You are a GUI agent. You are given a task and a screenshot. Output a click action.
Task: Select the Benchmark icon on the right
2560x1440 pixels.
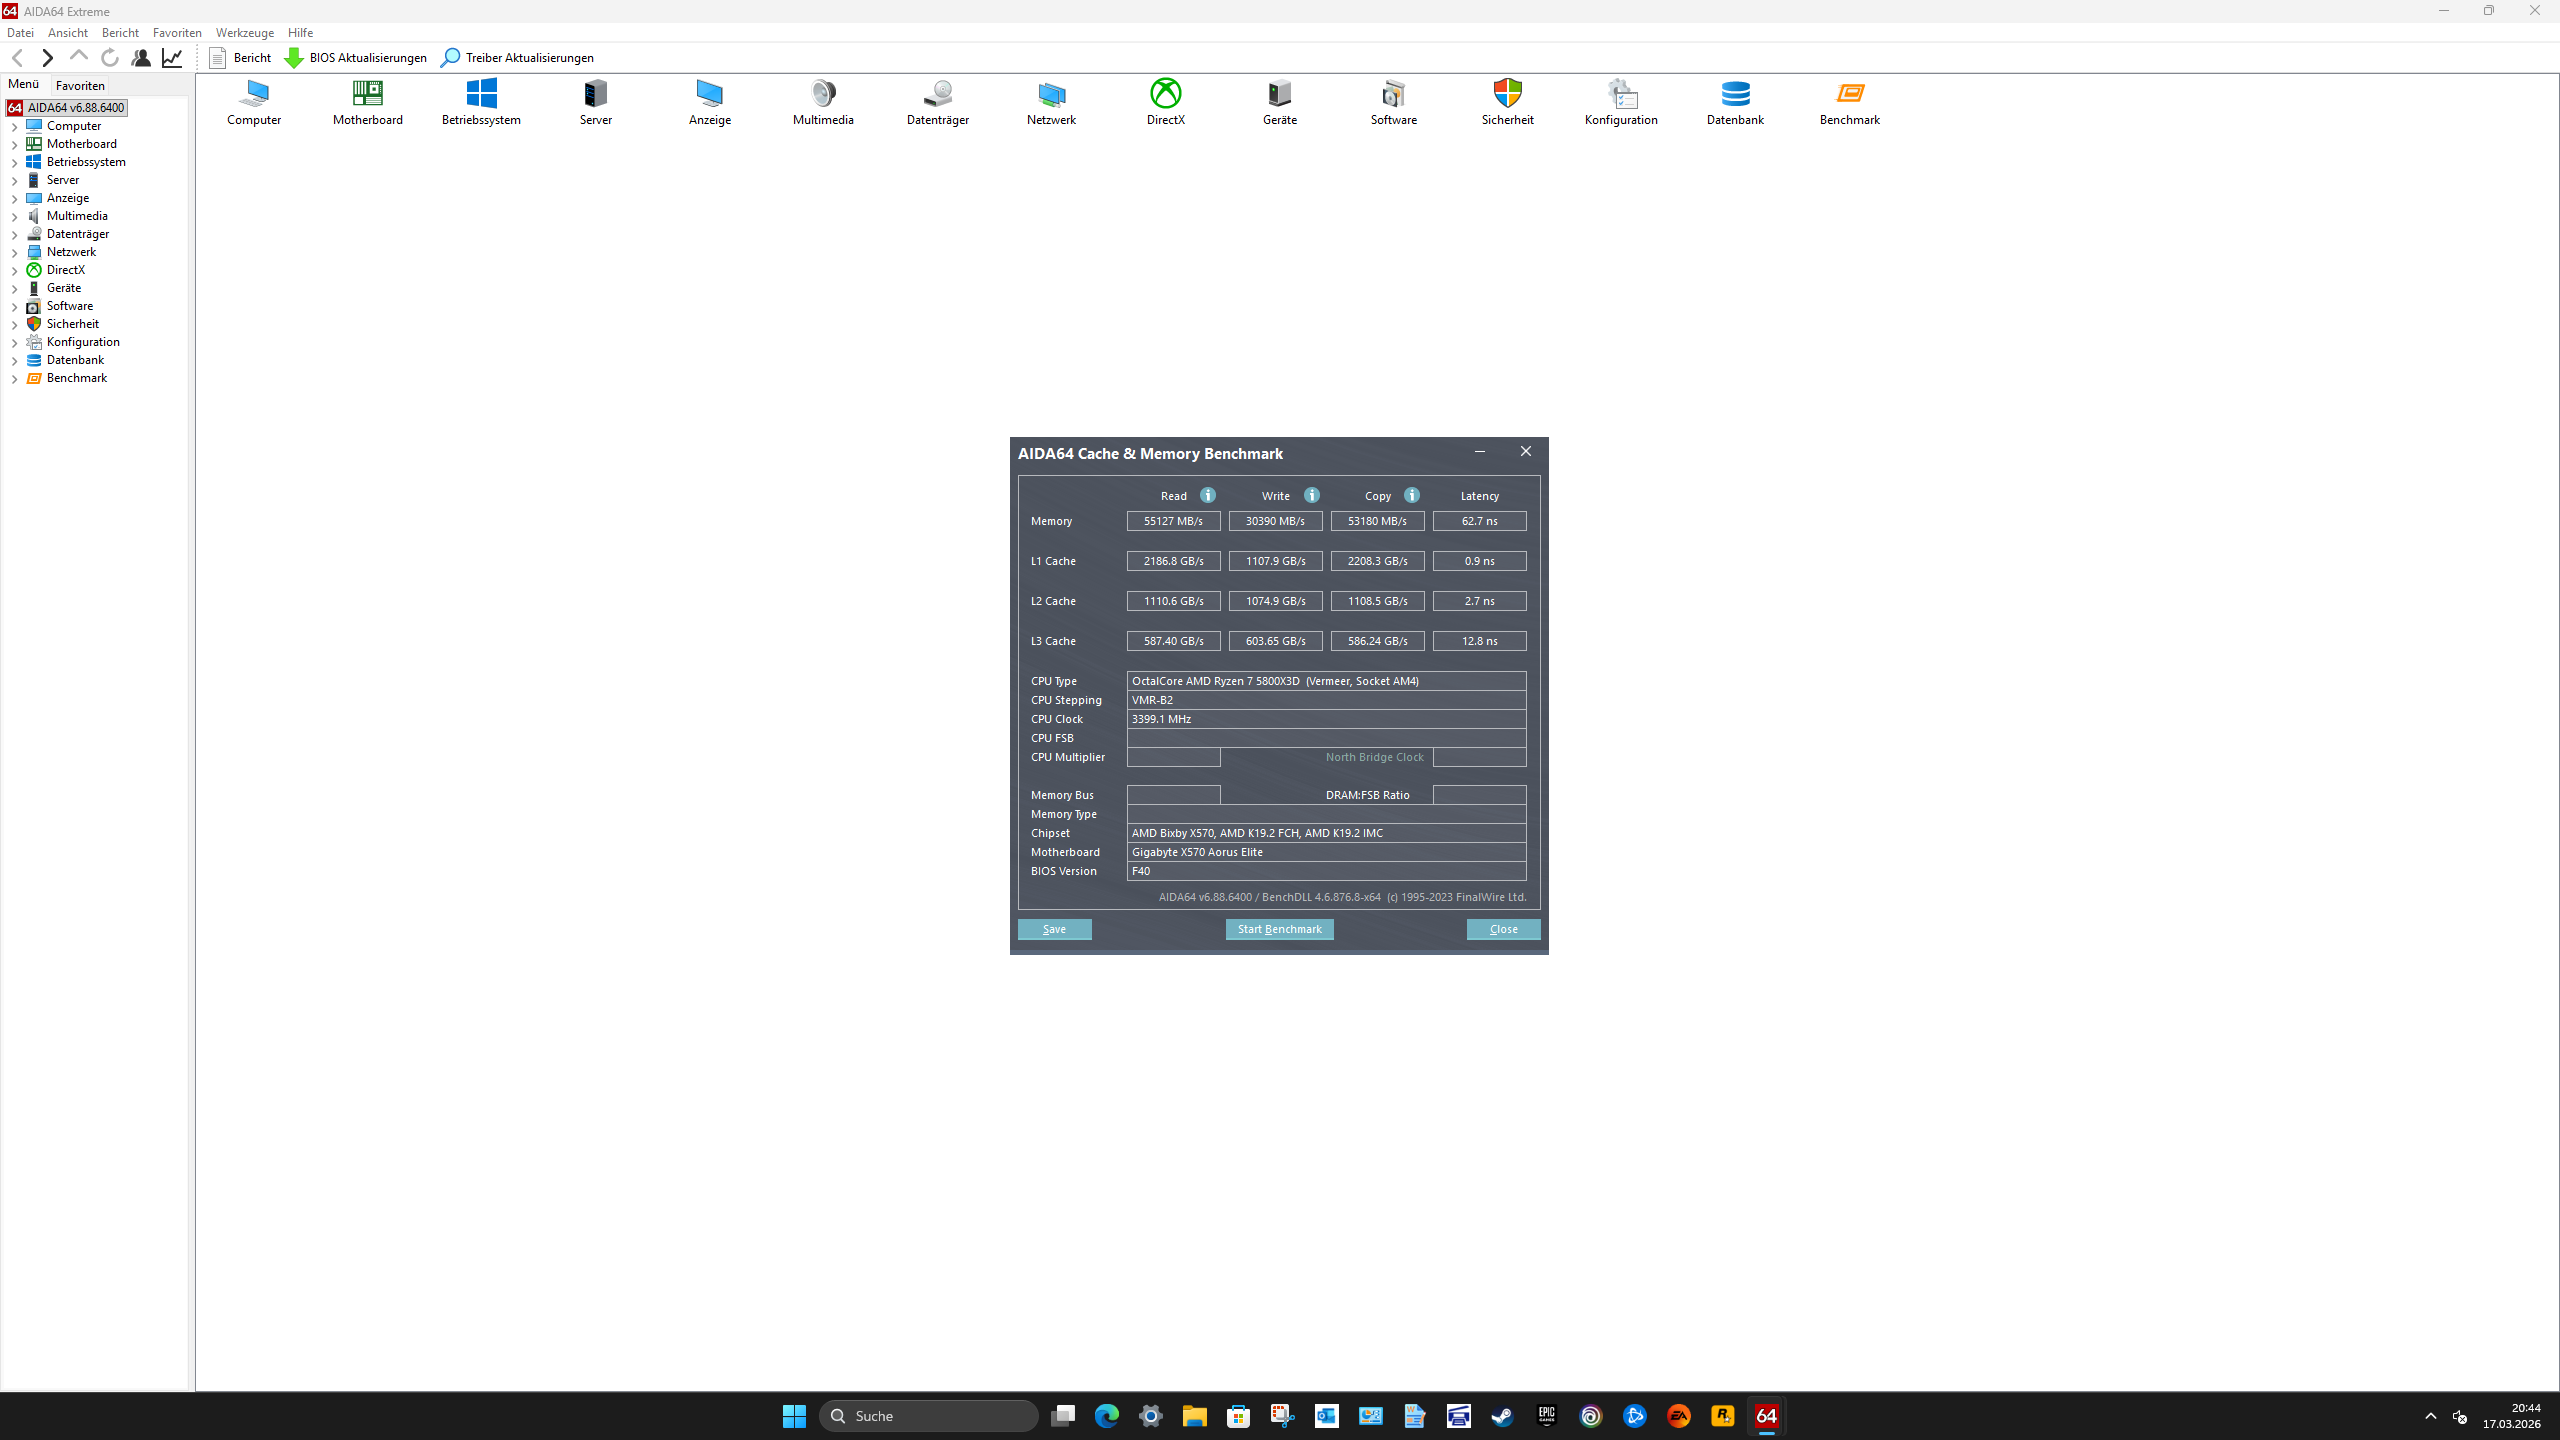[x=1849, y=100]
